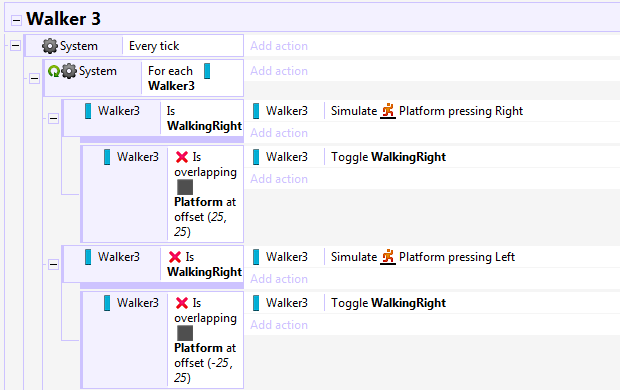The image size is (620, 390).
Task: Click Add action under Simulate pressing Left
Action: pyautogui.click(x=279, y=279)
